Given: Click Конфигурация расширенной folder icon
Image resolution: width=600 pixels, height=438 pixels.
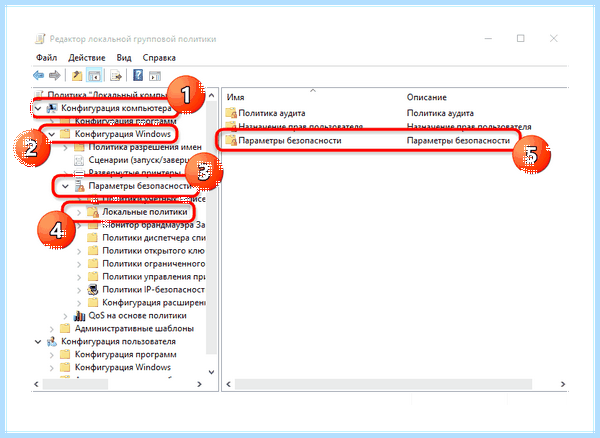Looking at the screenshot, I should click(x=93, y=303).
